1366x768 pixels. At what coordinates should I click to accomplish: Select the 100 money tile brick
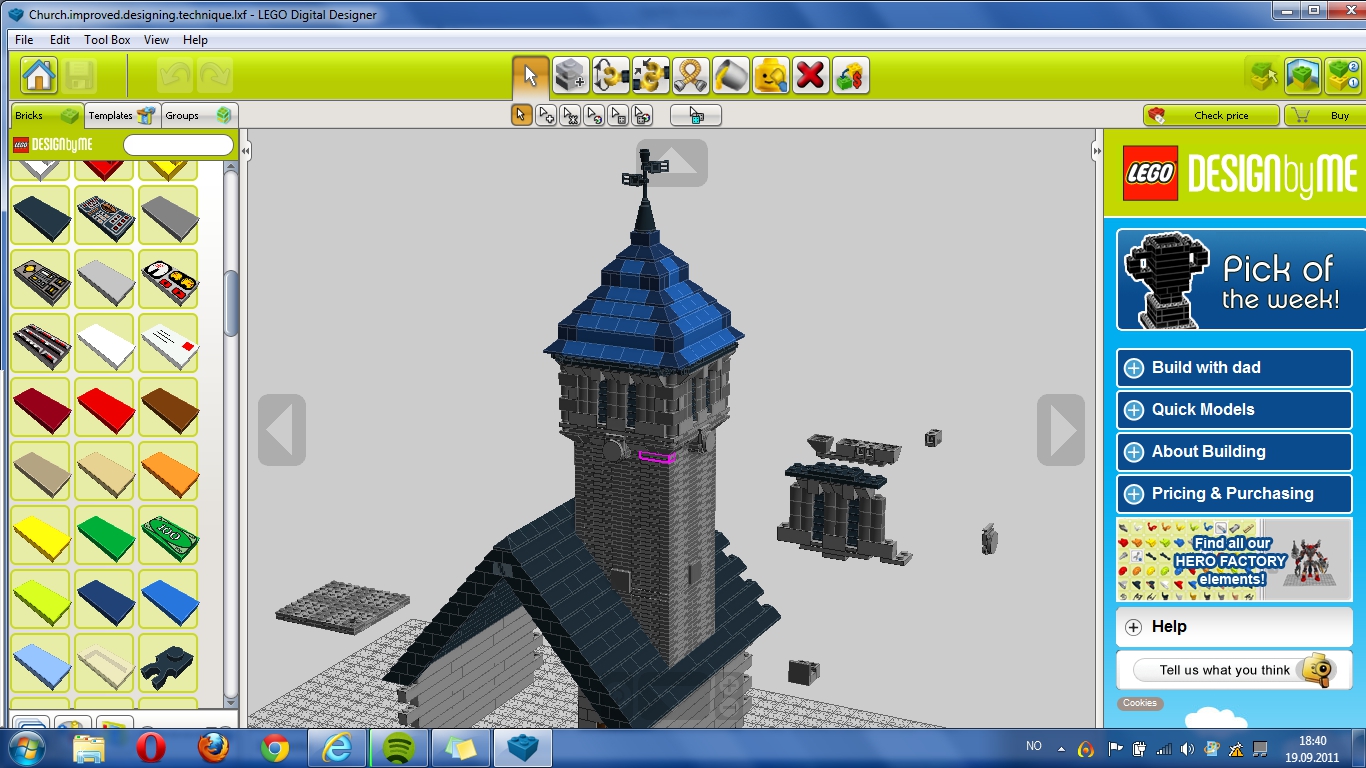pyautogui.click(x=168, y=535)
